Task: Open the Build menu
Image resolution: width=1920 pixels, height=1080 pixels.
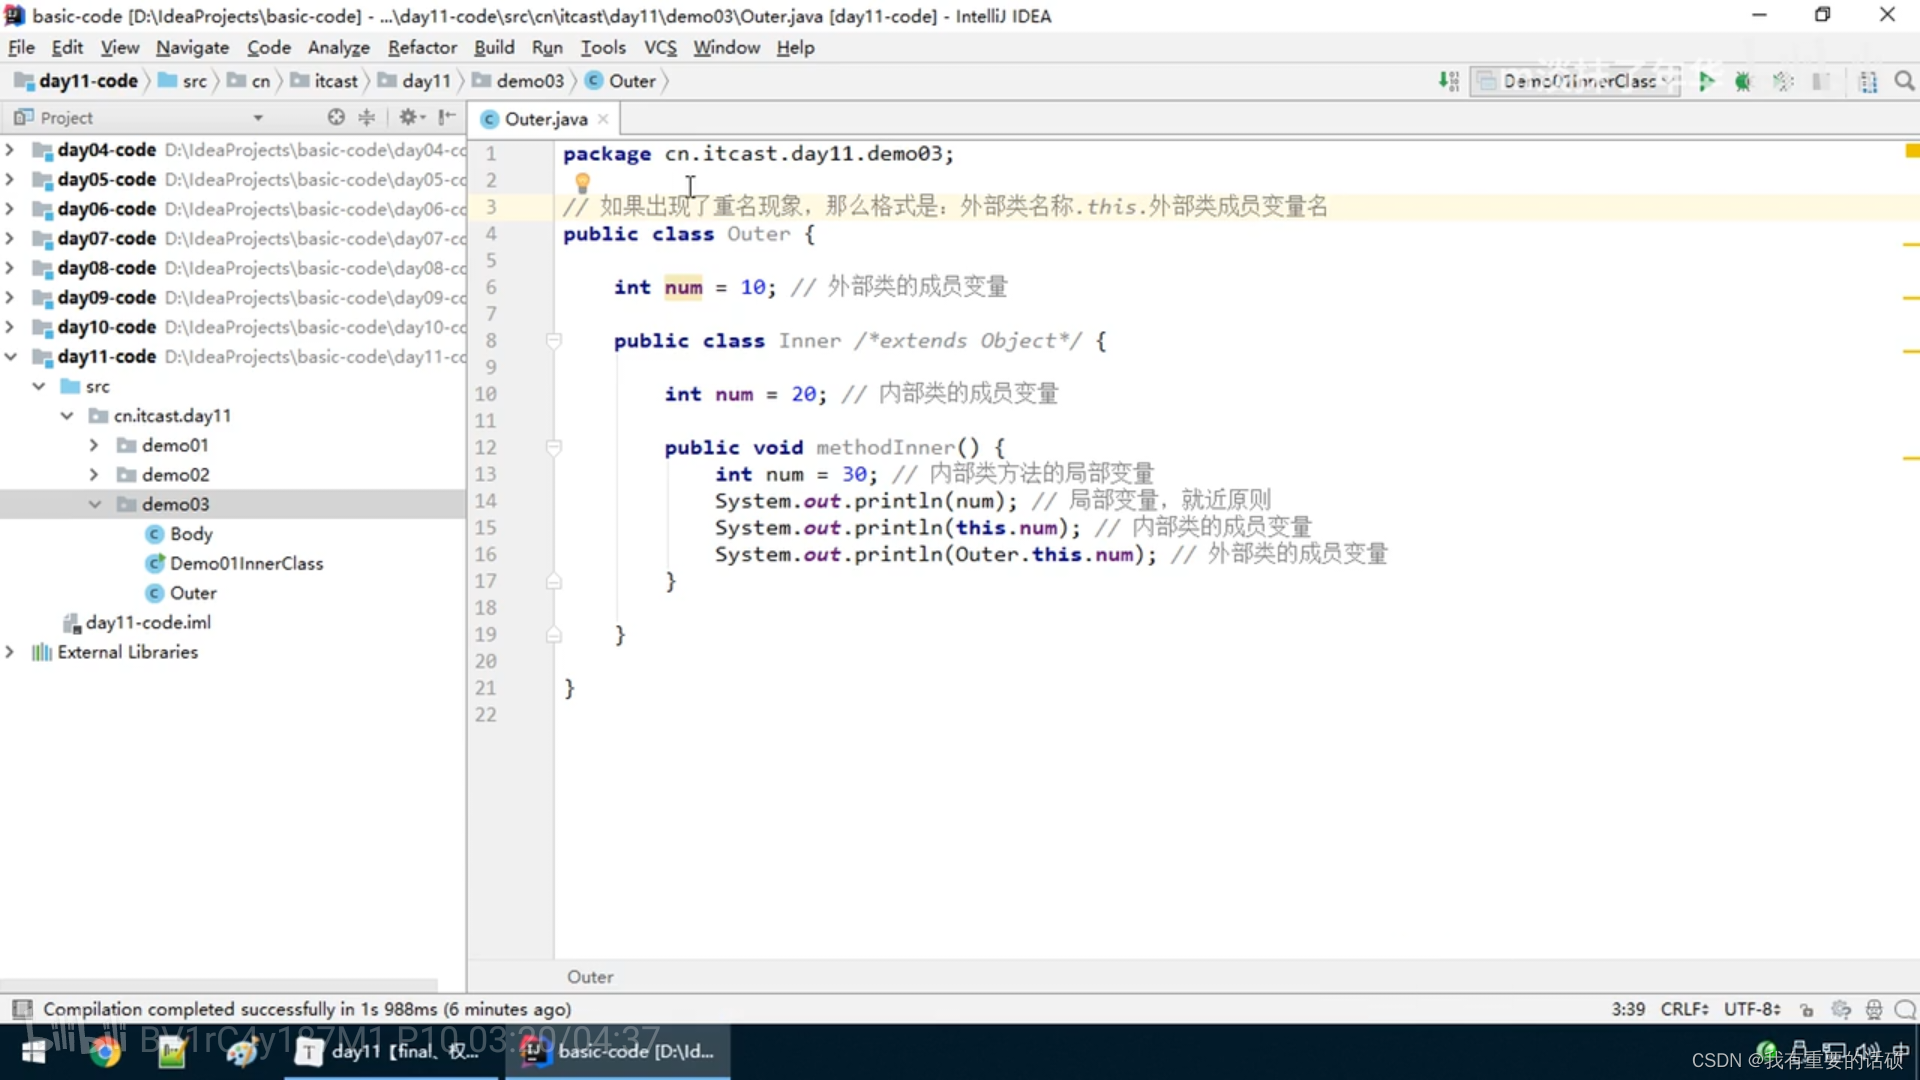Action: coord(494,47)
